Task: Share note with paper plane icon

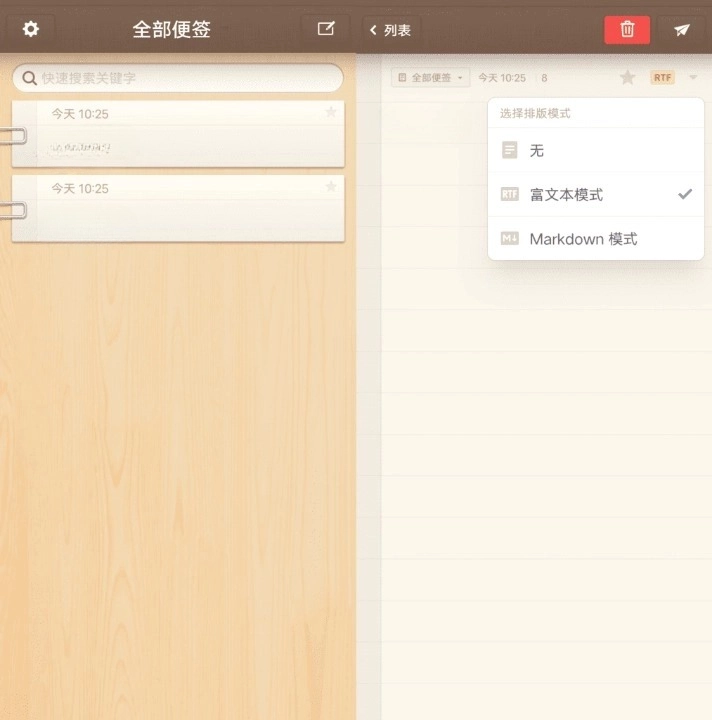Action: 682,30
